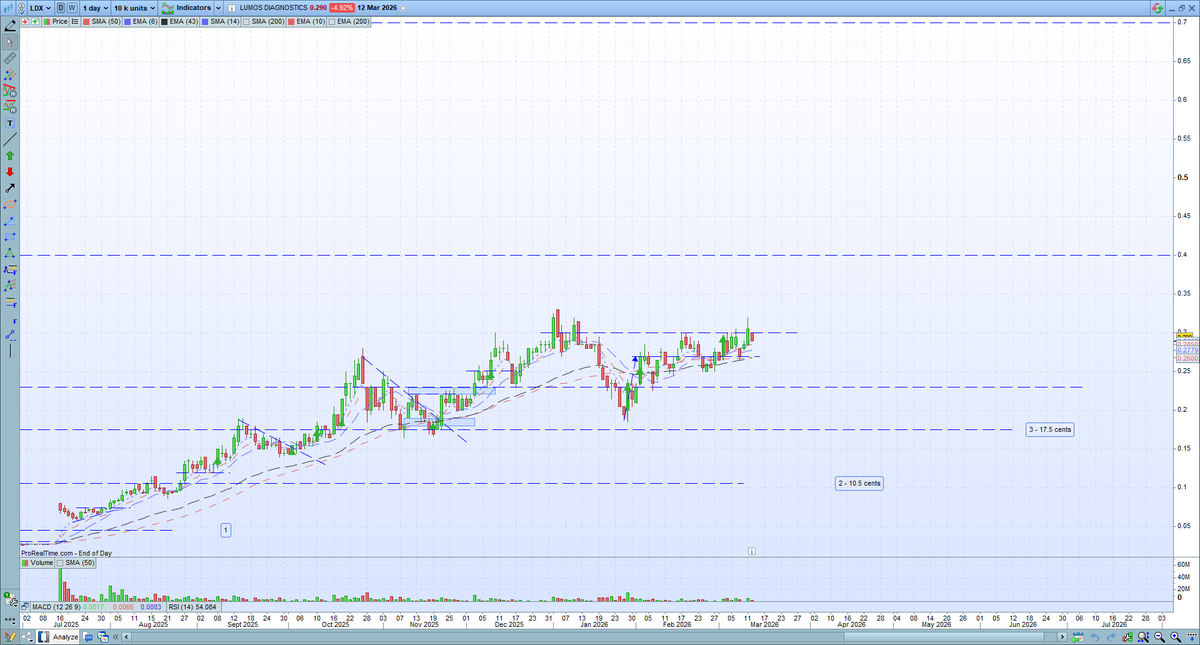
Task: Enable the SMA (200) indicator
Action: pos(264,22)
